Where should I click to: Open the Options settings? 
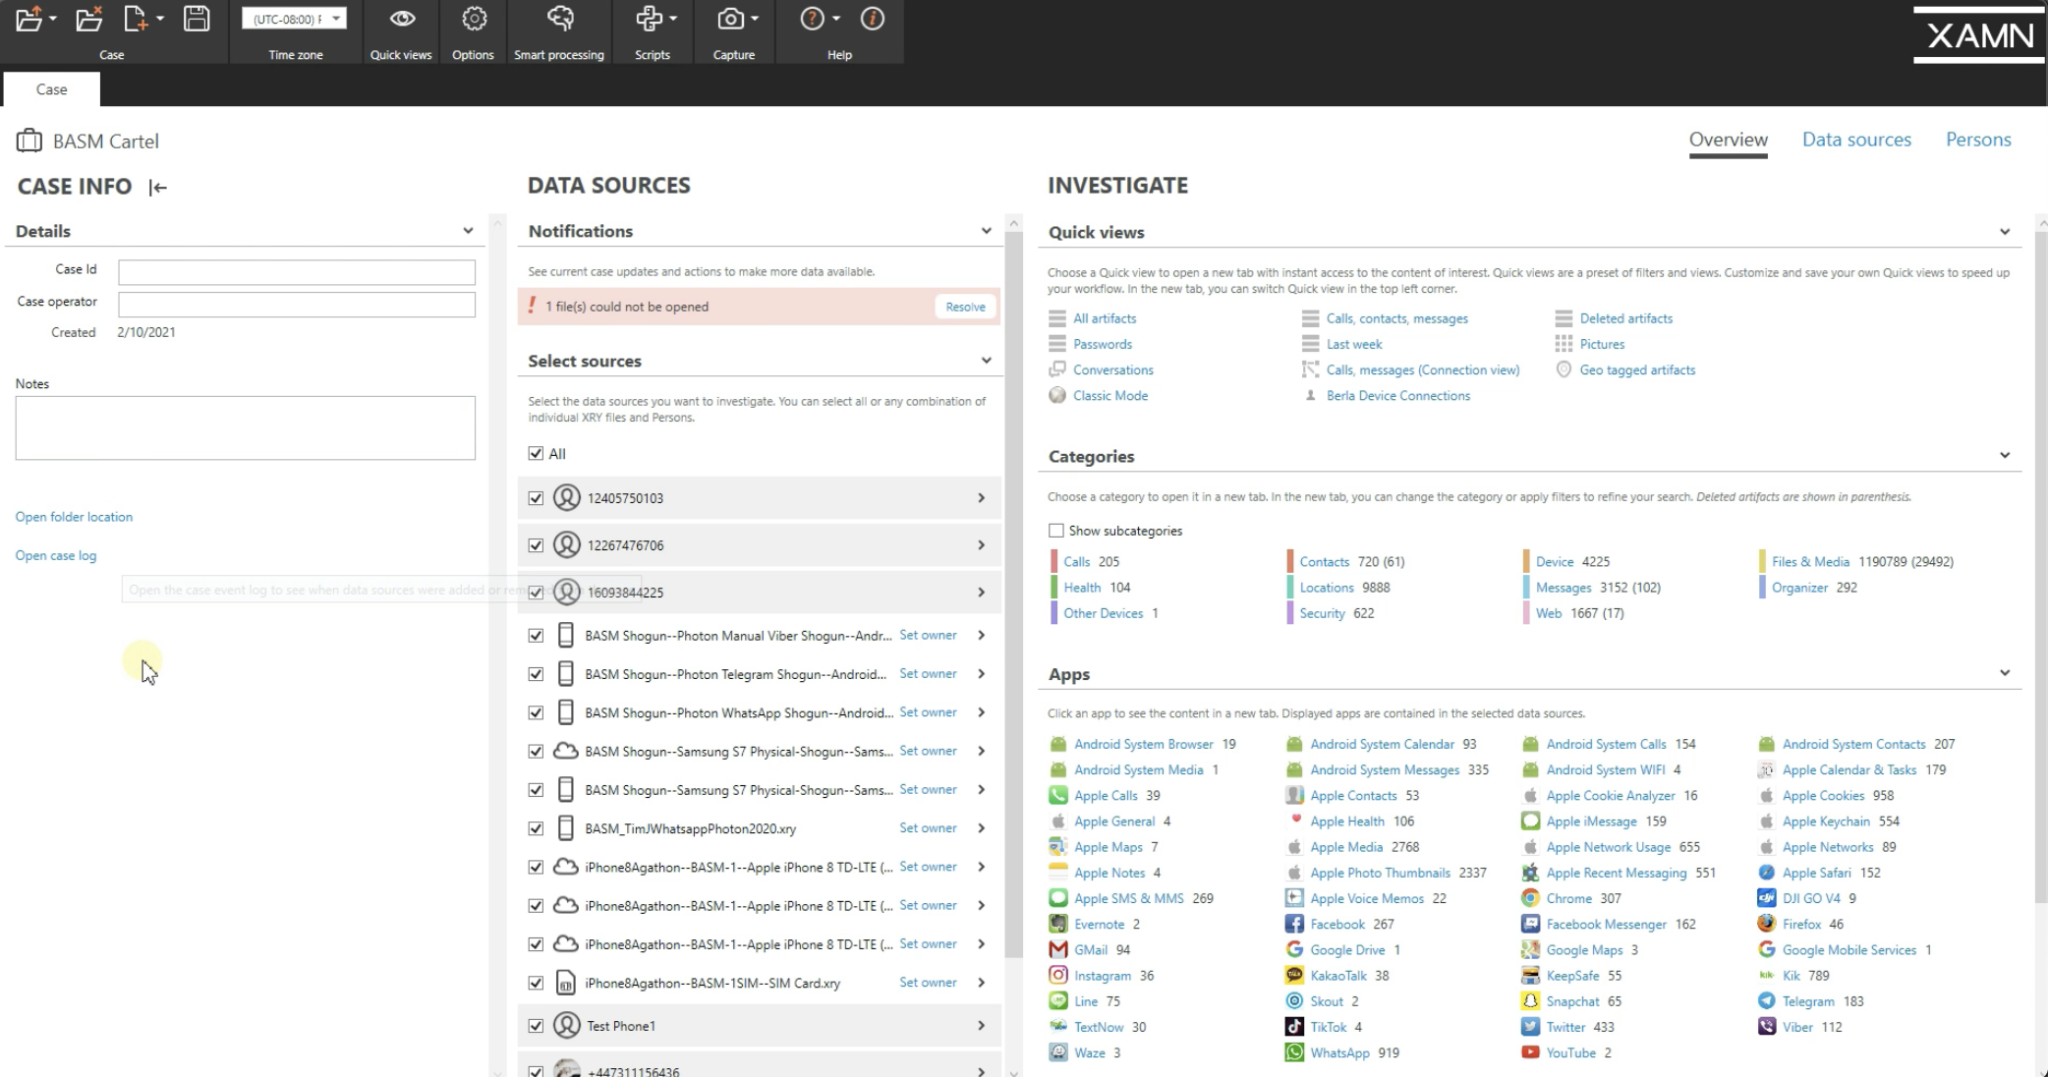point(472,17)
